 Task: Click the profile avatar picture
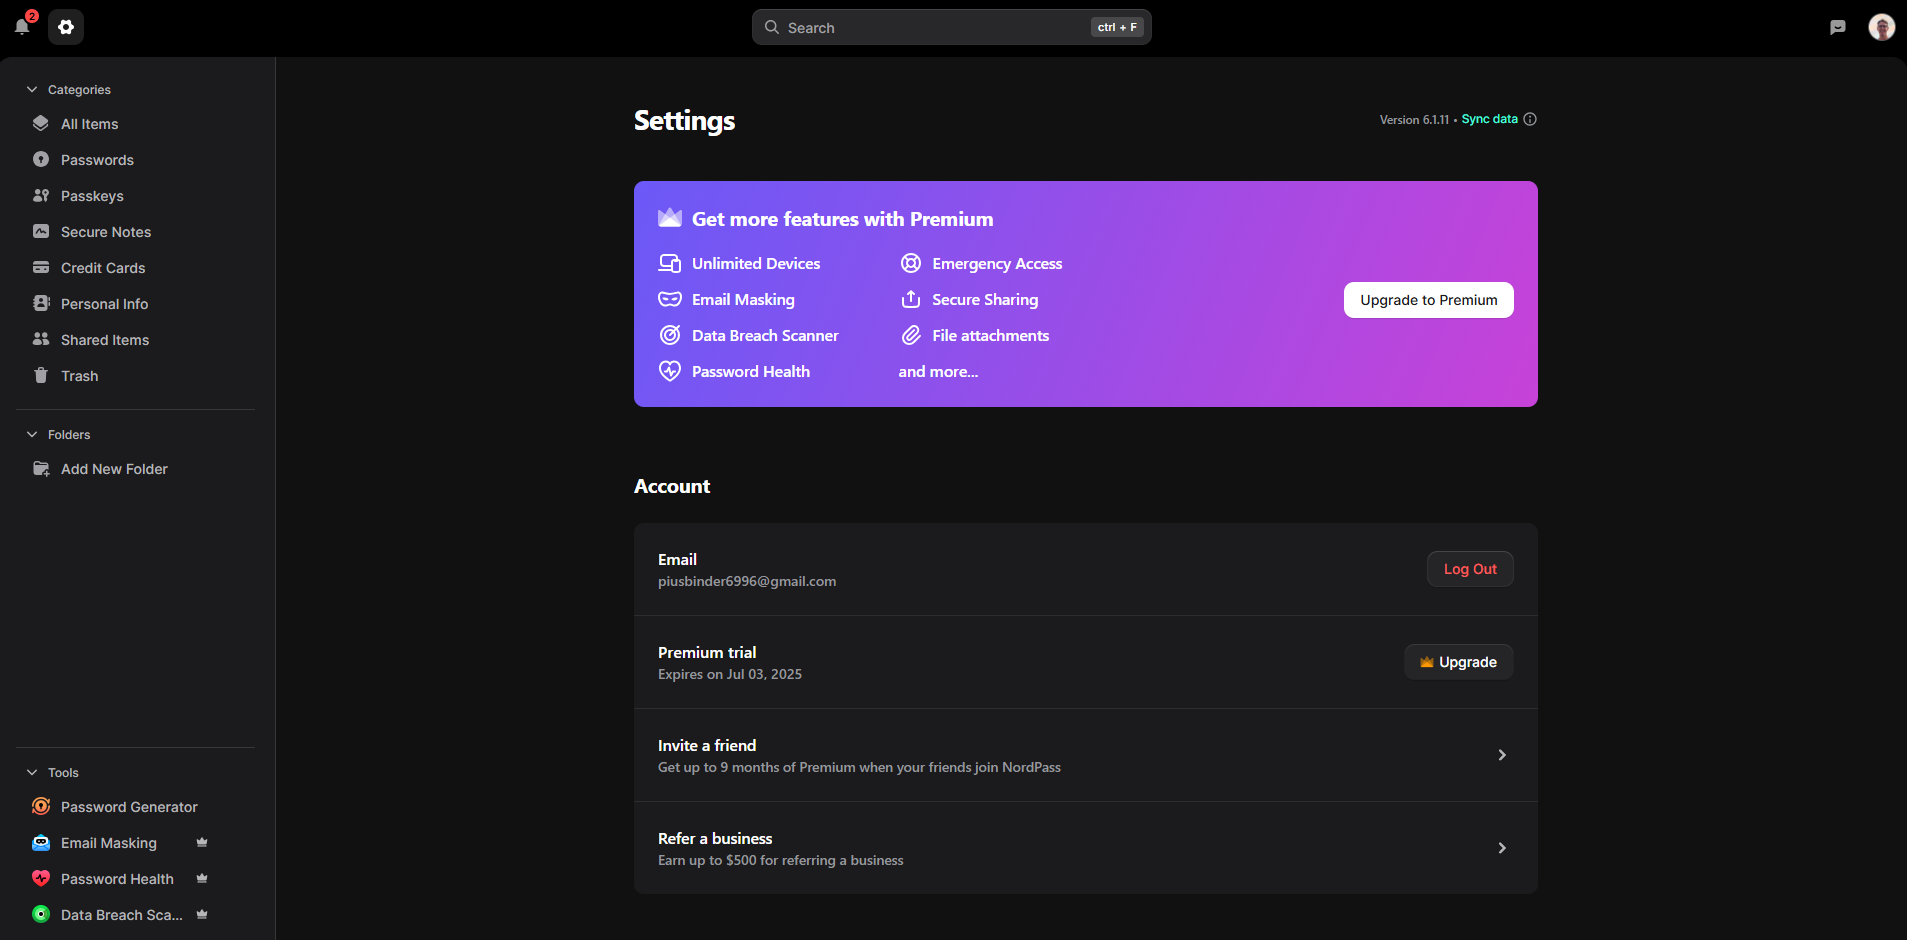[x=1881, y=27]
